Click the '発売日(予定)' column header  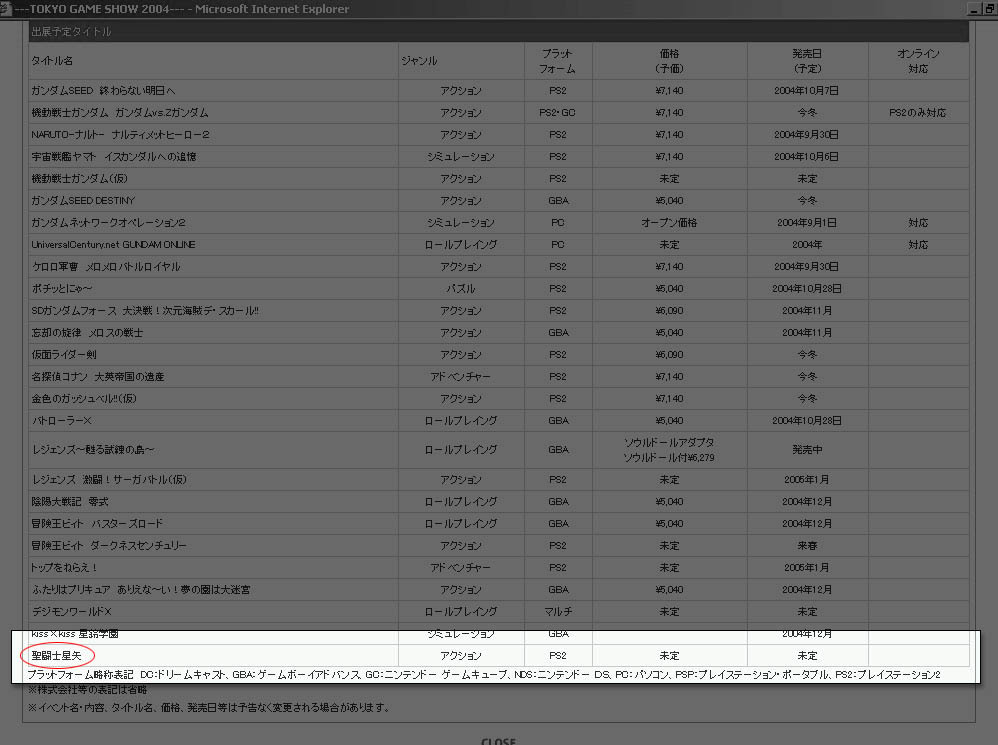coord(807,61)
